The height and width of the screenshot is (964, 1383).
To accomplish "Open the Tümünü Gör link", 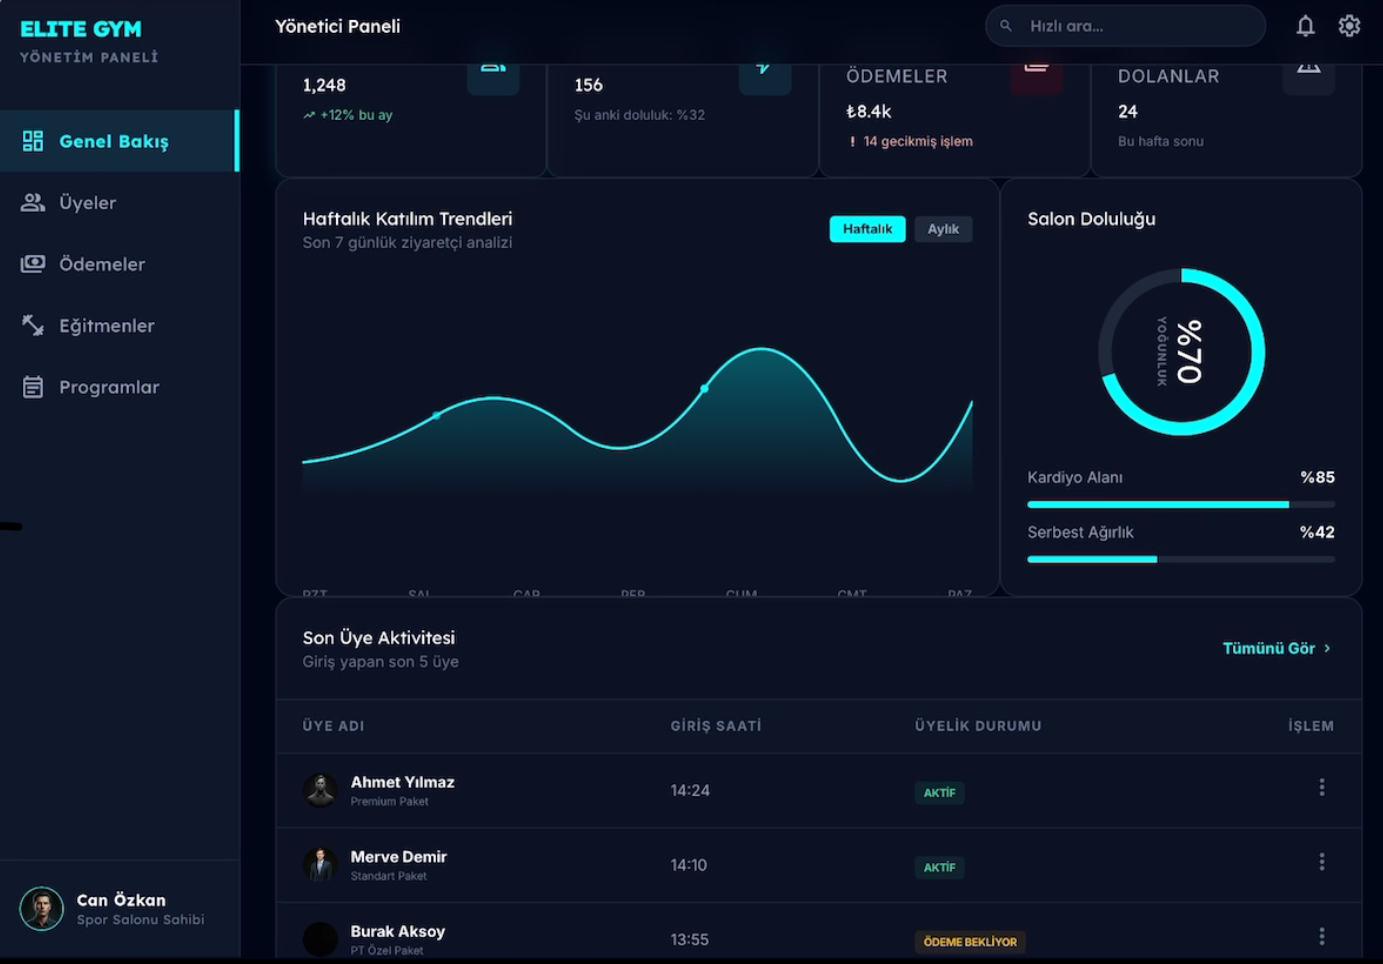I will (1276, 648).
